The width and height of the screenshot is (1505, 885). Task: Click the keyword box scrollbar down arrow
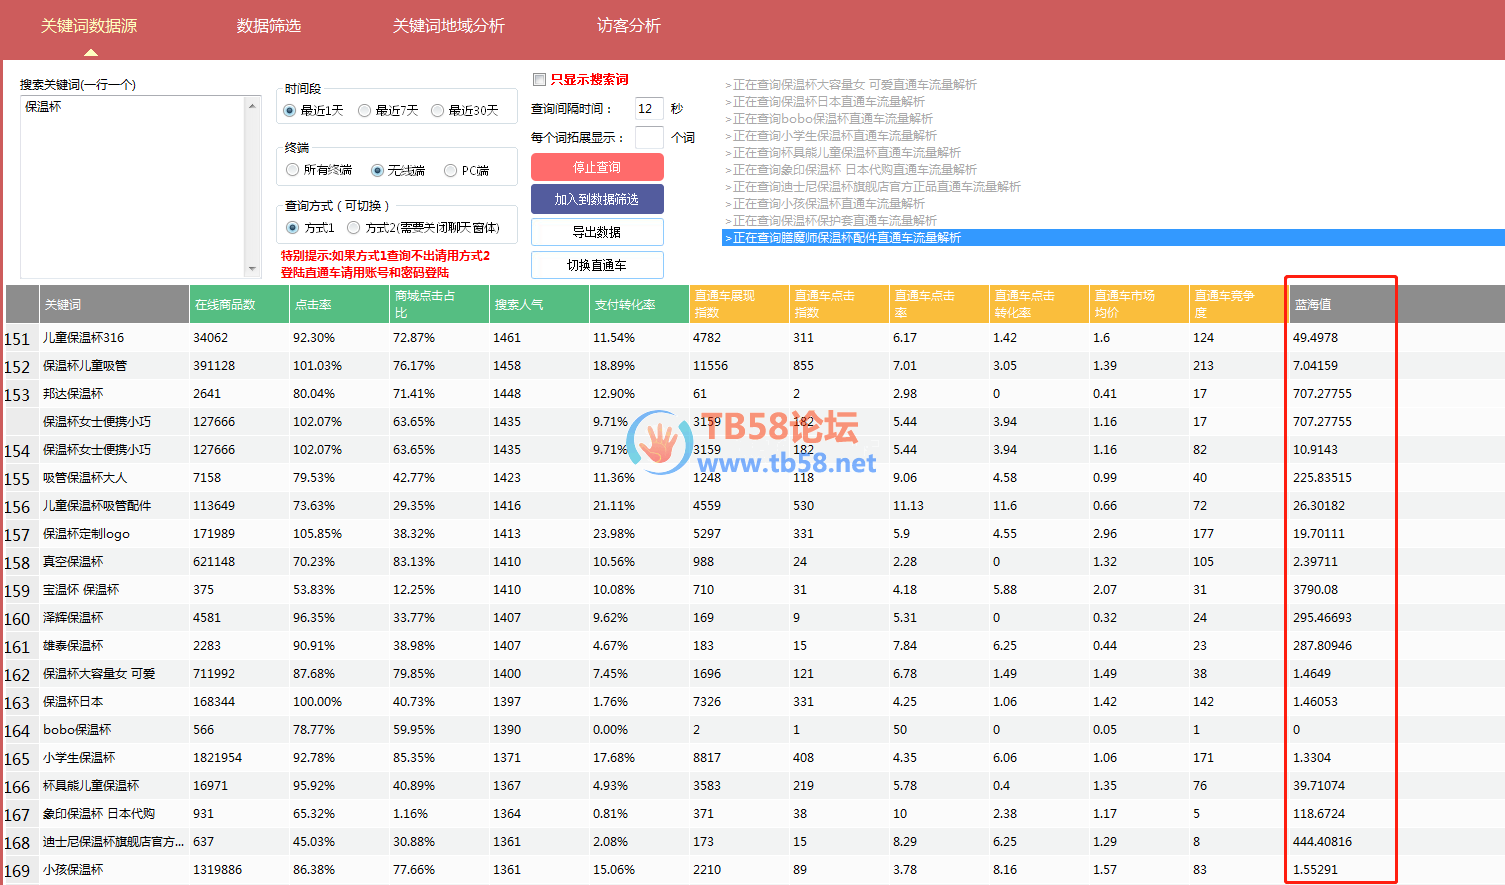(252, 269)
